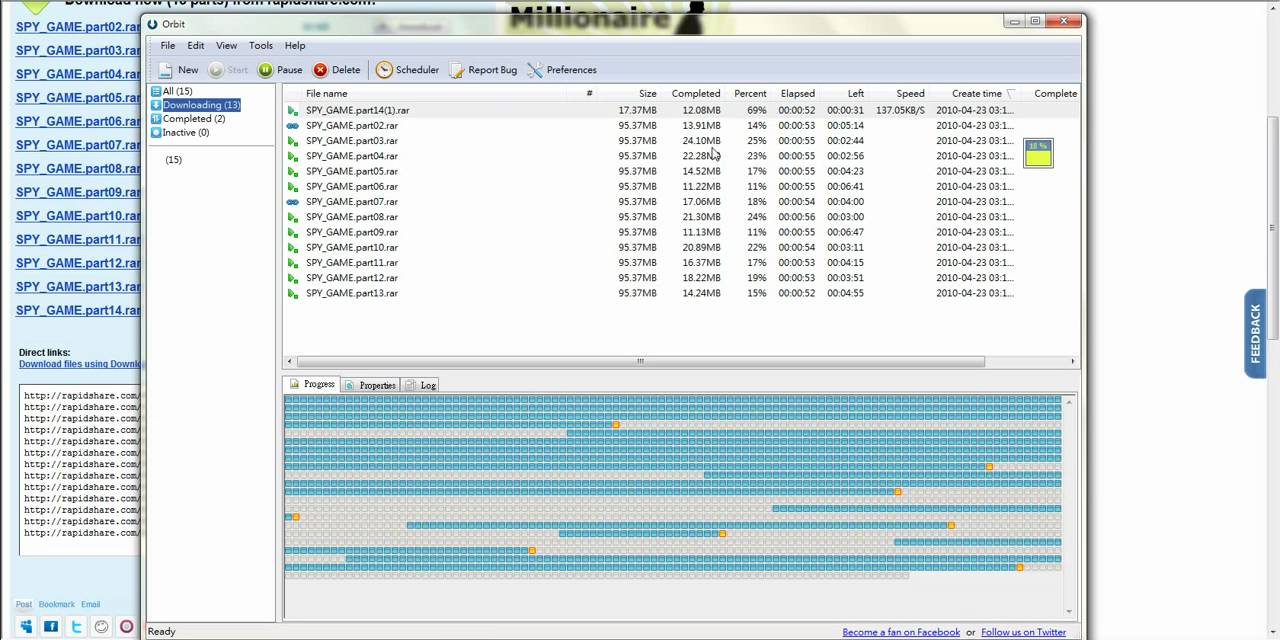The width and height of the screenshot is (1280, 640).
Task: Open the Tools menu
Action: (x=261, y=45)
